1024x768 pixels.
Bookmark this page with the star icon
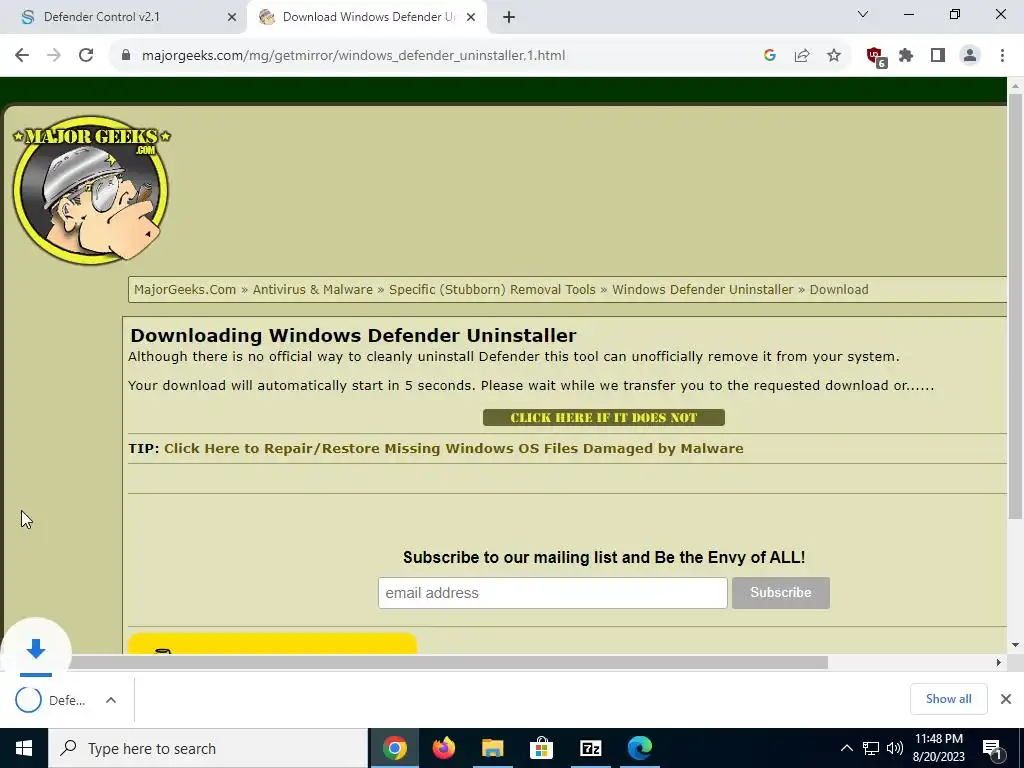tap(834, 56)
